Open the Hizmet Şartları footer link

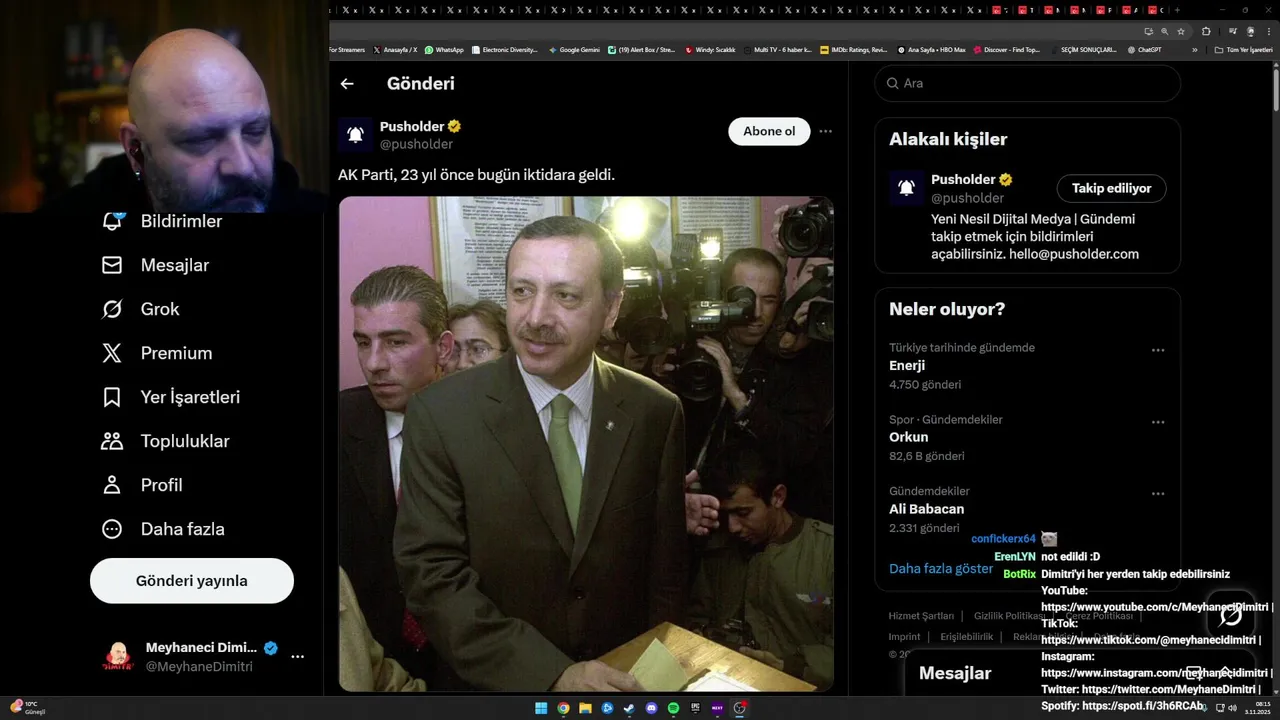[x=921, y=616]
